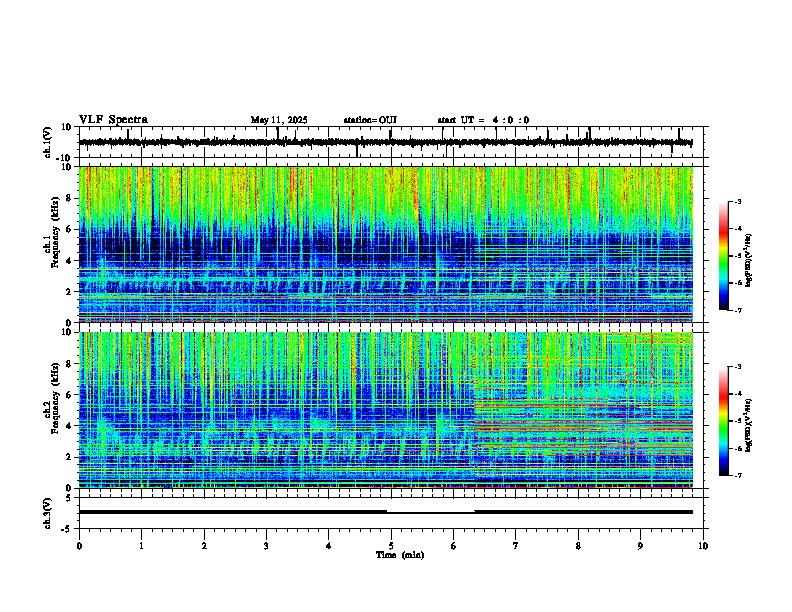Click the white gap in ch.3 bar
The width and height of the screenshot is (792, 612).
point(430,512)
